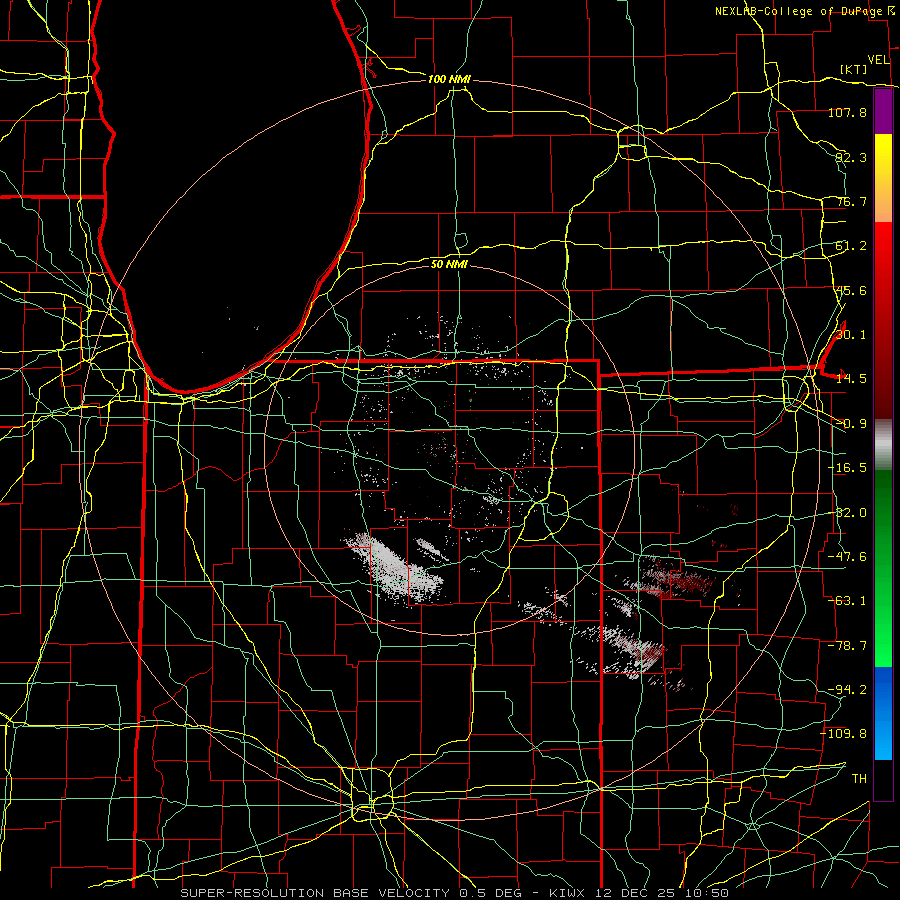Viewport: 900px width, 900px height.
Task: Click the 76.7 velocity scale value
Action: tap(851, 201)
